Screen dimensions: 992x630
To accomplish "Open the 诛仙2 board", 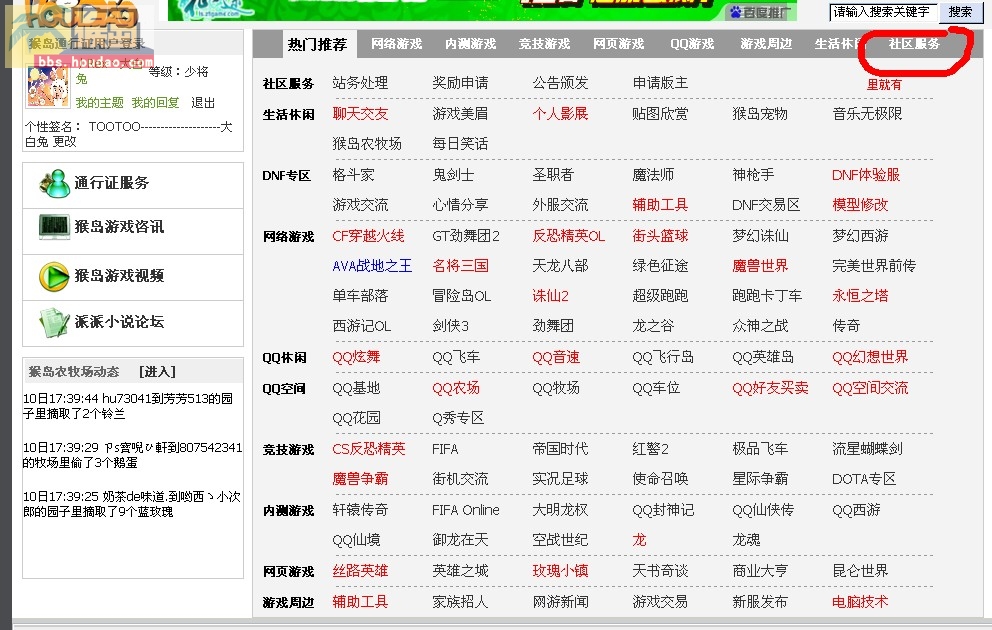I will (x=550, y=296).
